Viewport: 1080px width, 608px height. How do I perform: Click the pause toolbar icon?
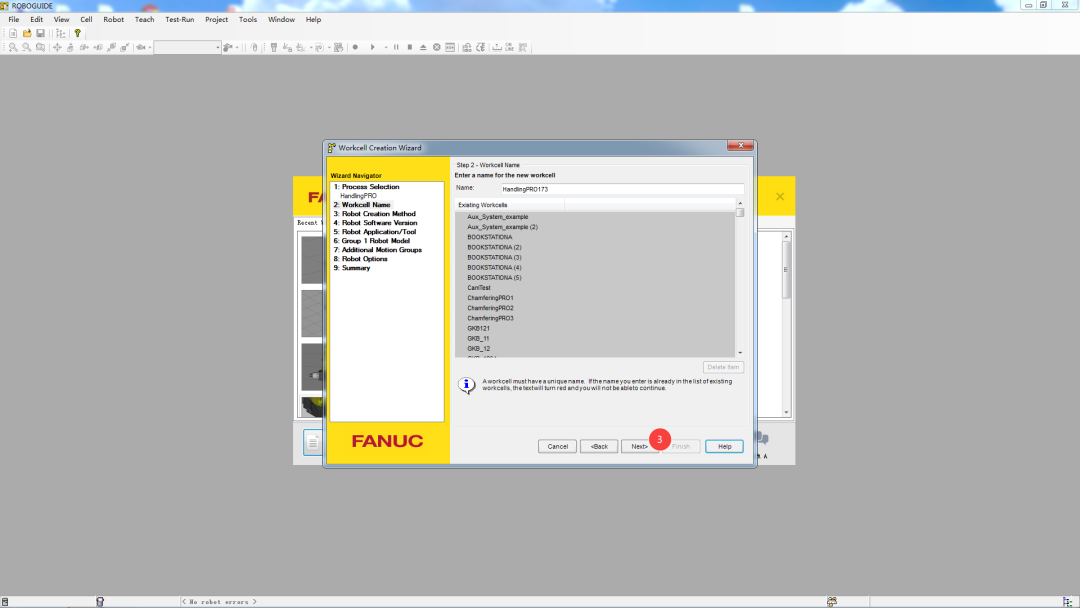396,48
